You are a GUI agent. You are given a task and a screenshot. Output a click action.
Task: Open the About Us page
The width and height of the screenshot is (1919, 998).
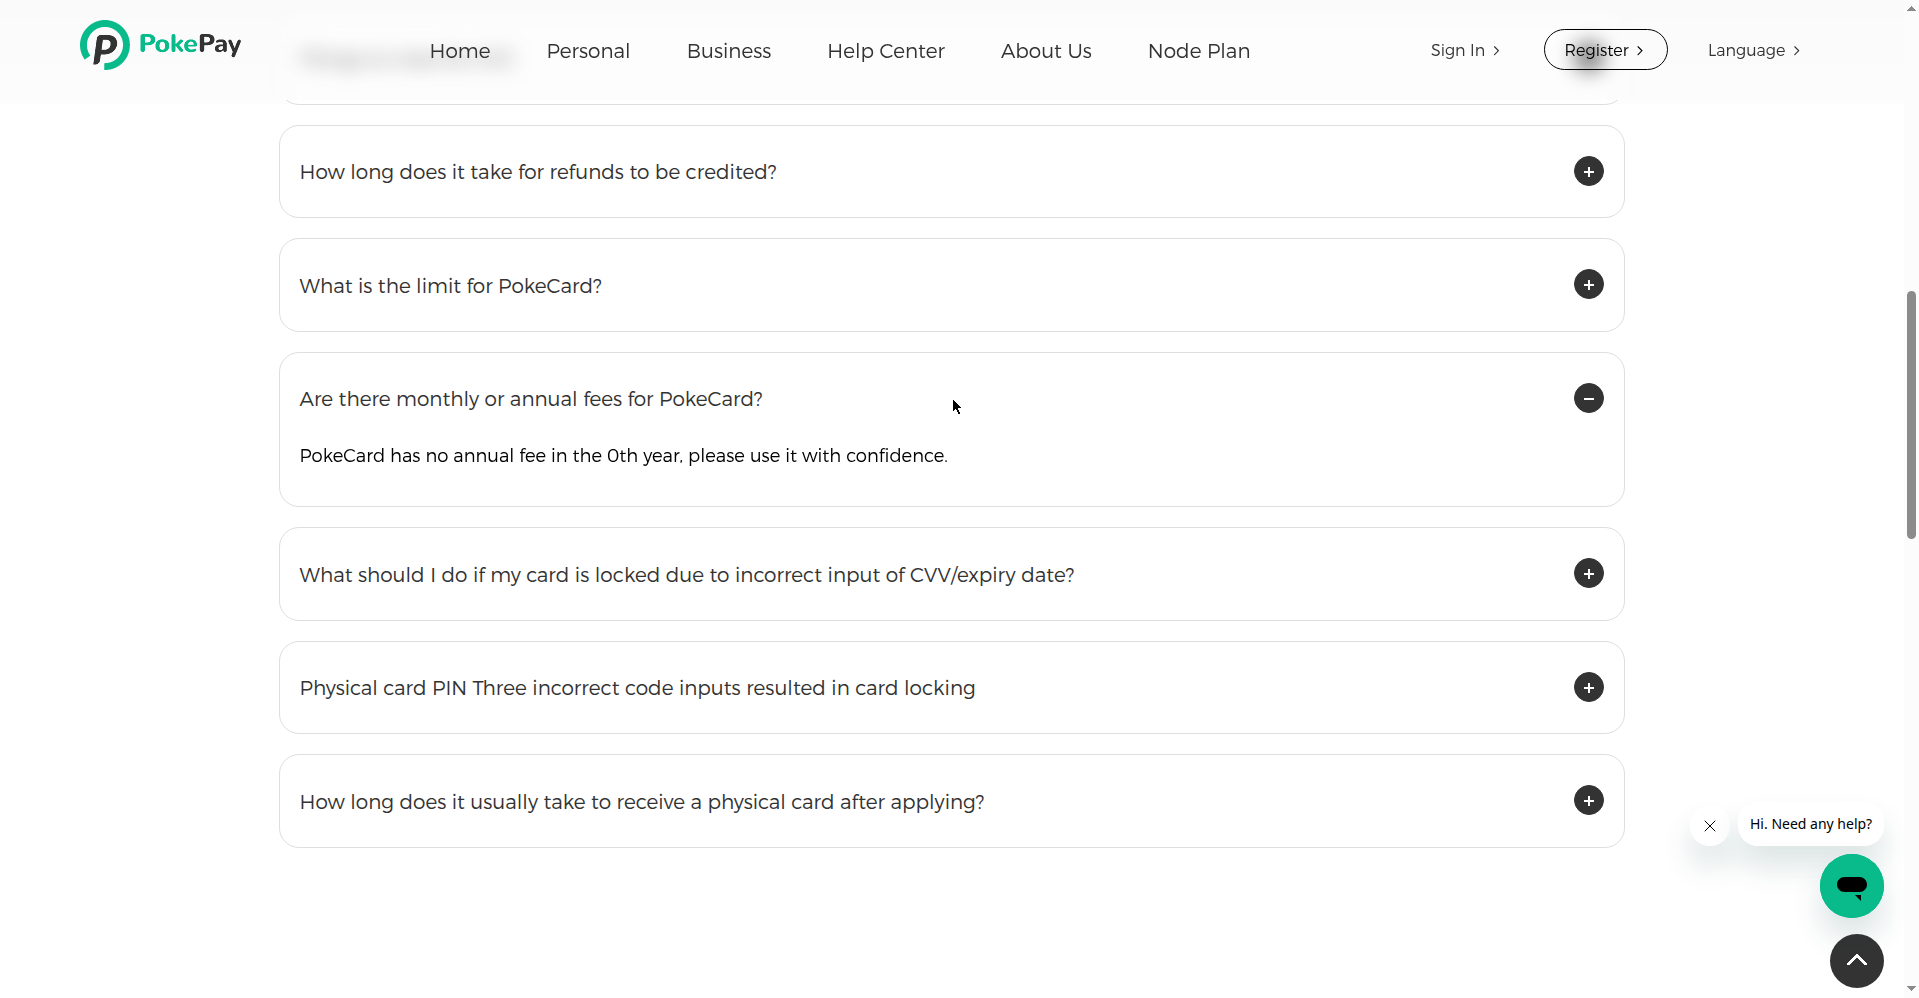tap(1046, 51)
